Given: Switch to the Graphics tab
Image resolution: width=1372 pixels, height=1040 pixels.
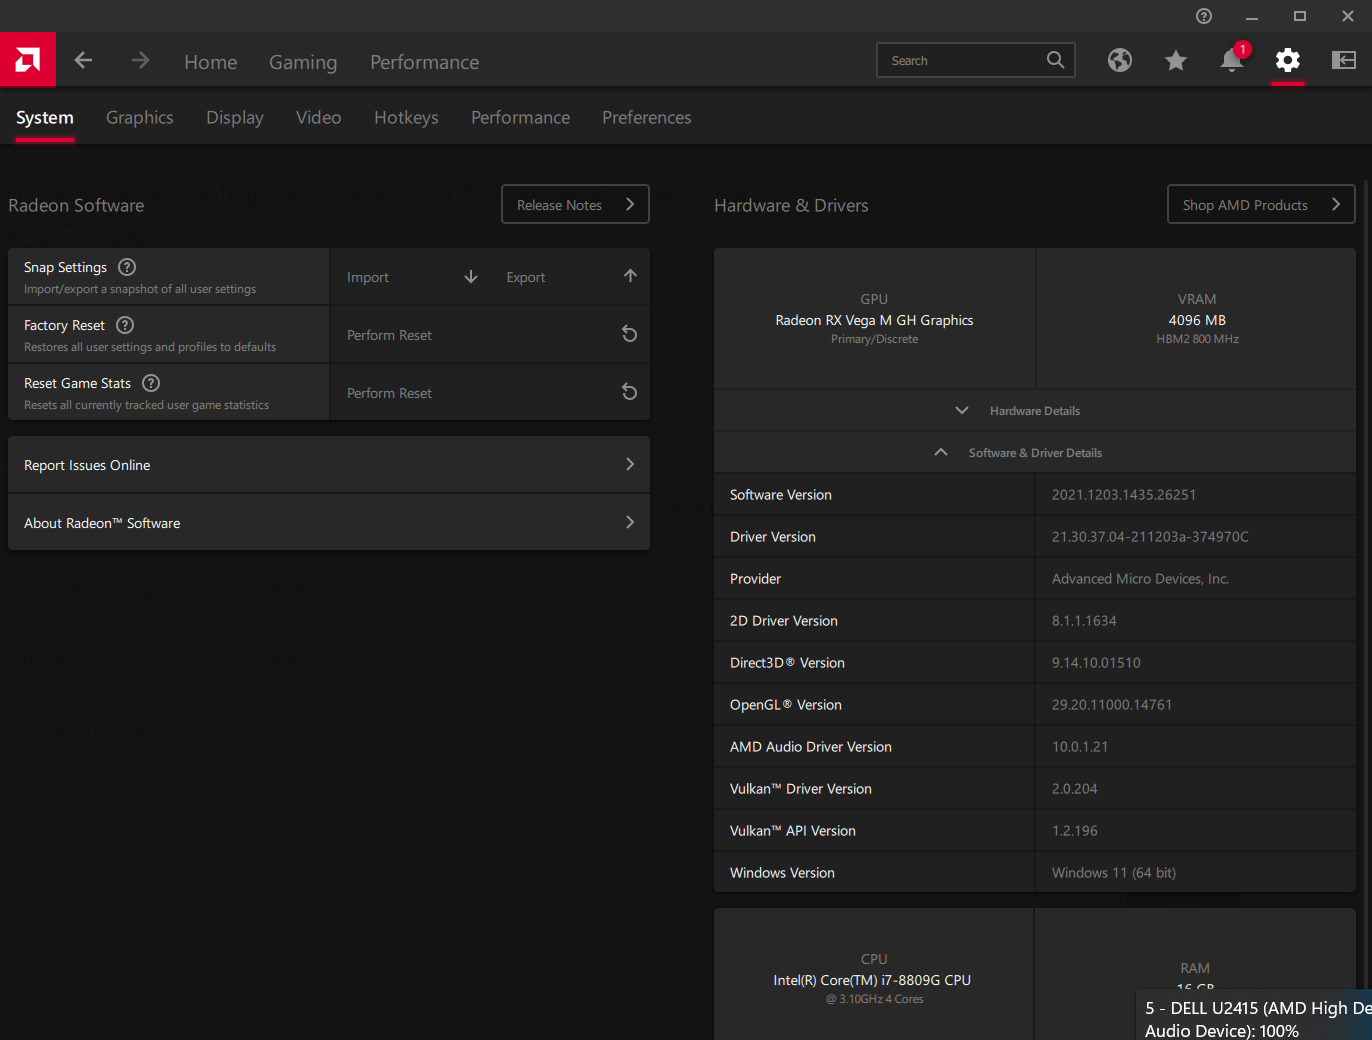Looking at the screenshot, I should [x=139, y=118].
